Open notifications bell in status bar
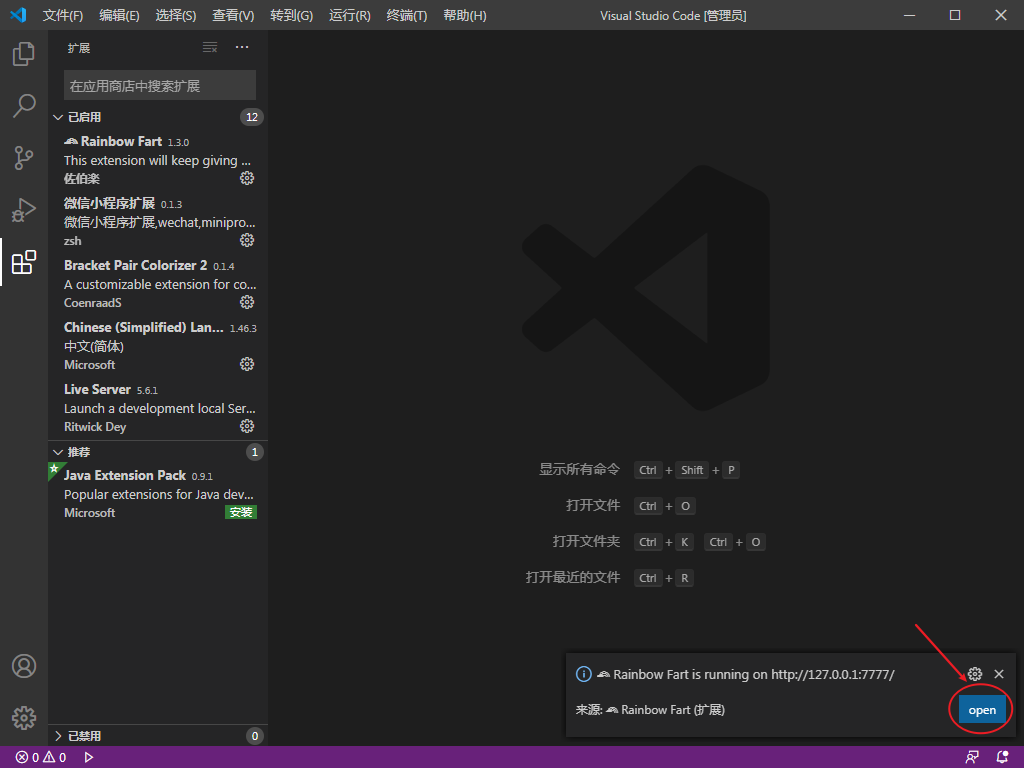Viewport: 1024px width, 768px height. tap(1002, 758)
